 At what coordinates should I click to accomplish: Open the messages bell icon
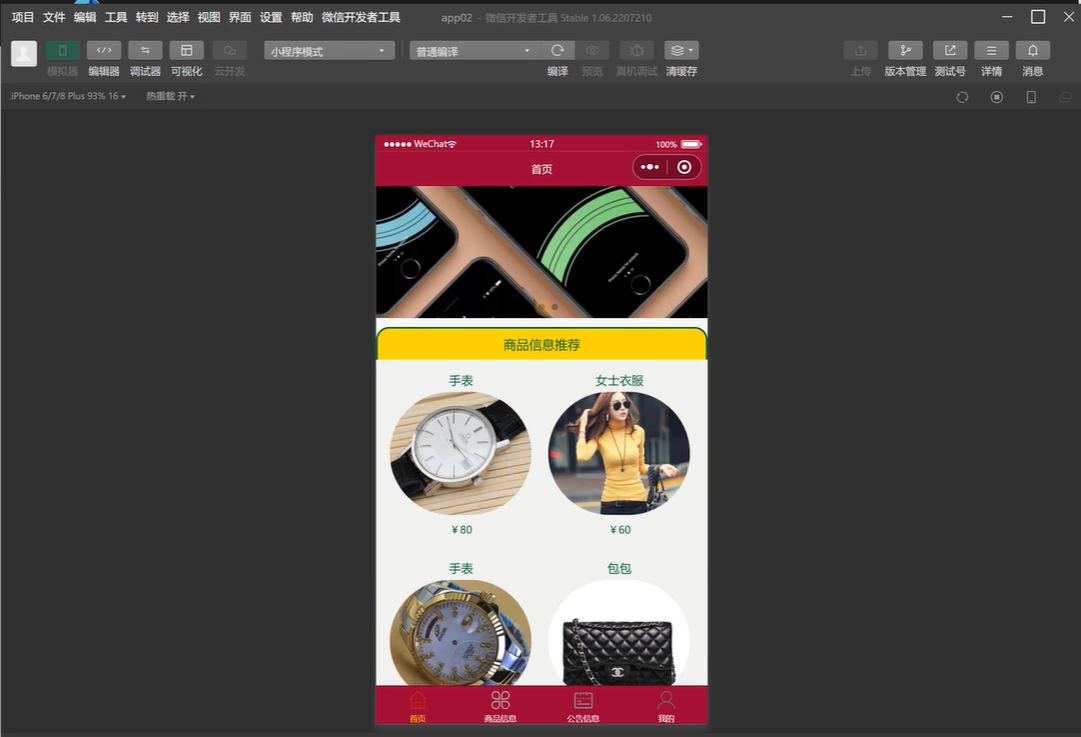tap(1033, 51)
